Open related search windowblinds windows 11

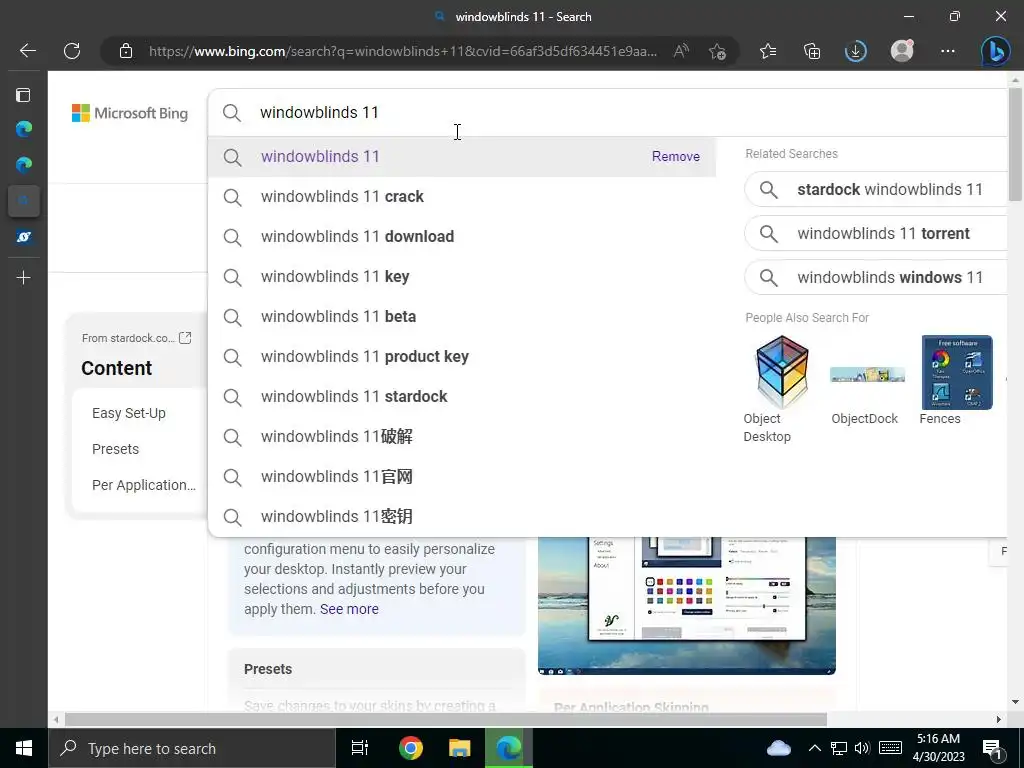(876, 277)
